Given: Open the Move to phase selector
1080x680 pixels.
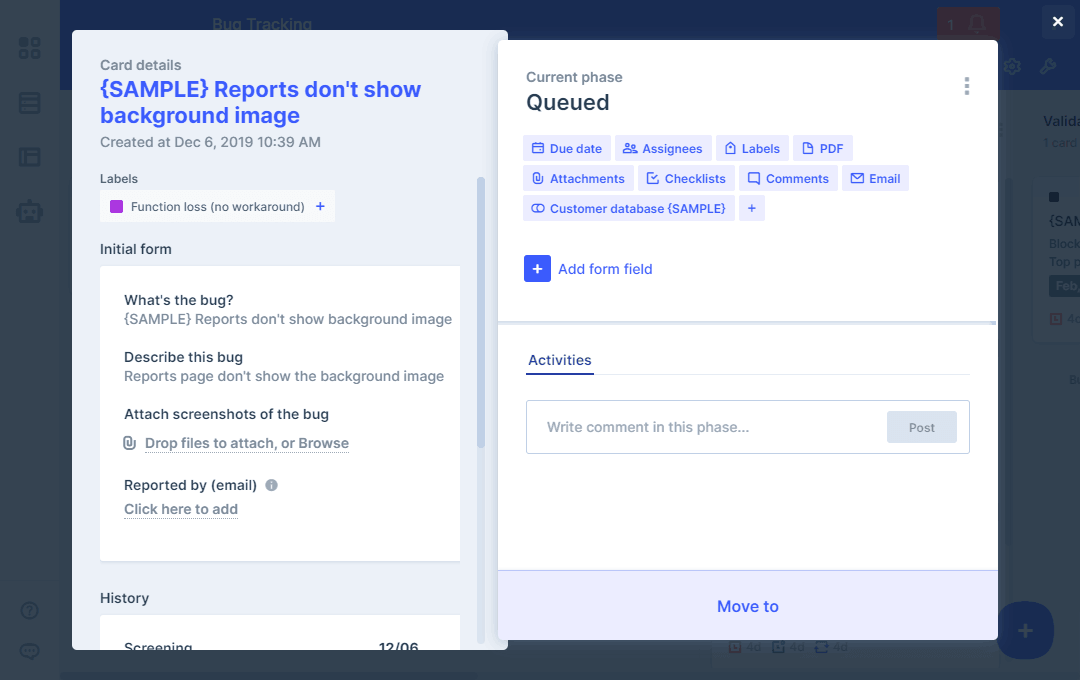Looking at the screenshot, I should coord(747,606).
